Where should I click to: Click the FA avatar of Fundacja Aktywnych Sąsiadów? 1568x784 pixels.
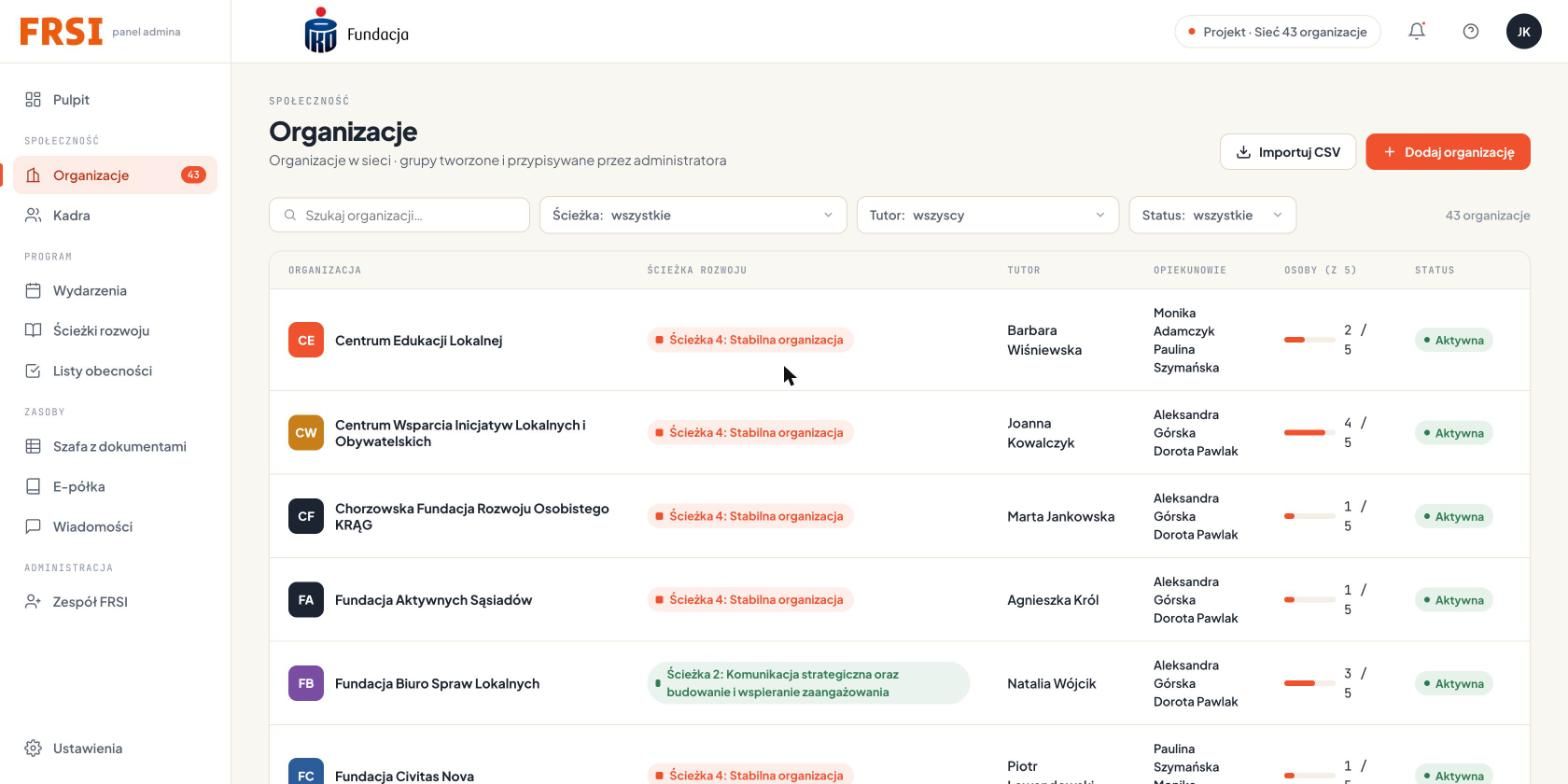point(306,600)
